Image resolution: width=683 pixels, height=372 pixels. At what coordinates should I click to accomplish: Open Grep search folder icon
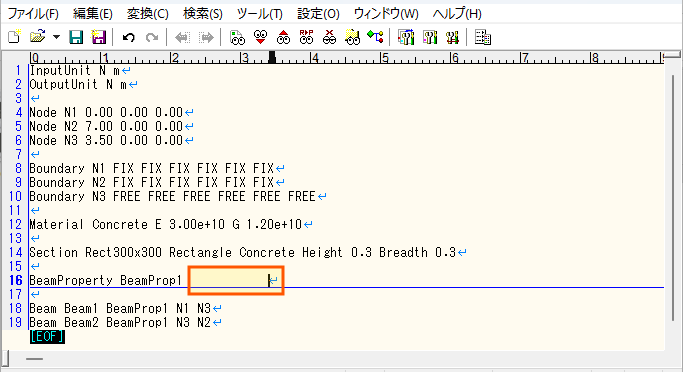352,37
